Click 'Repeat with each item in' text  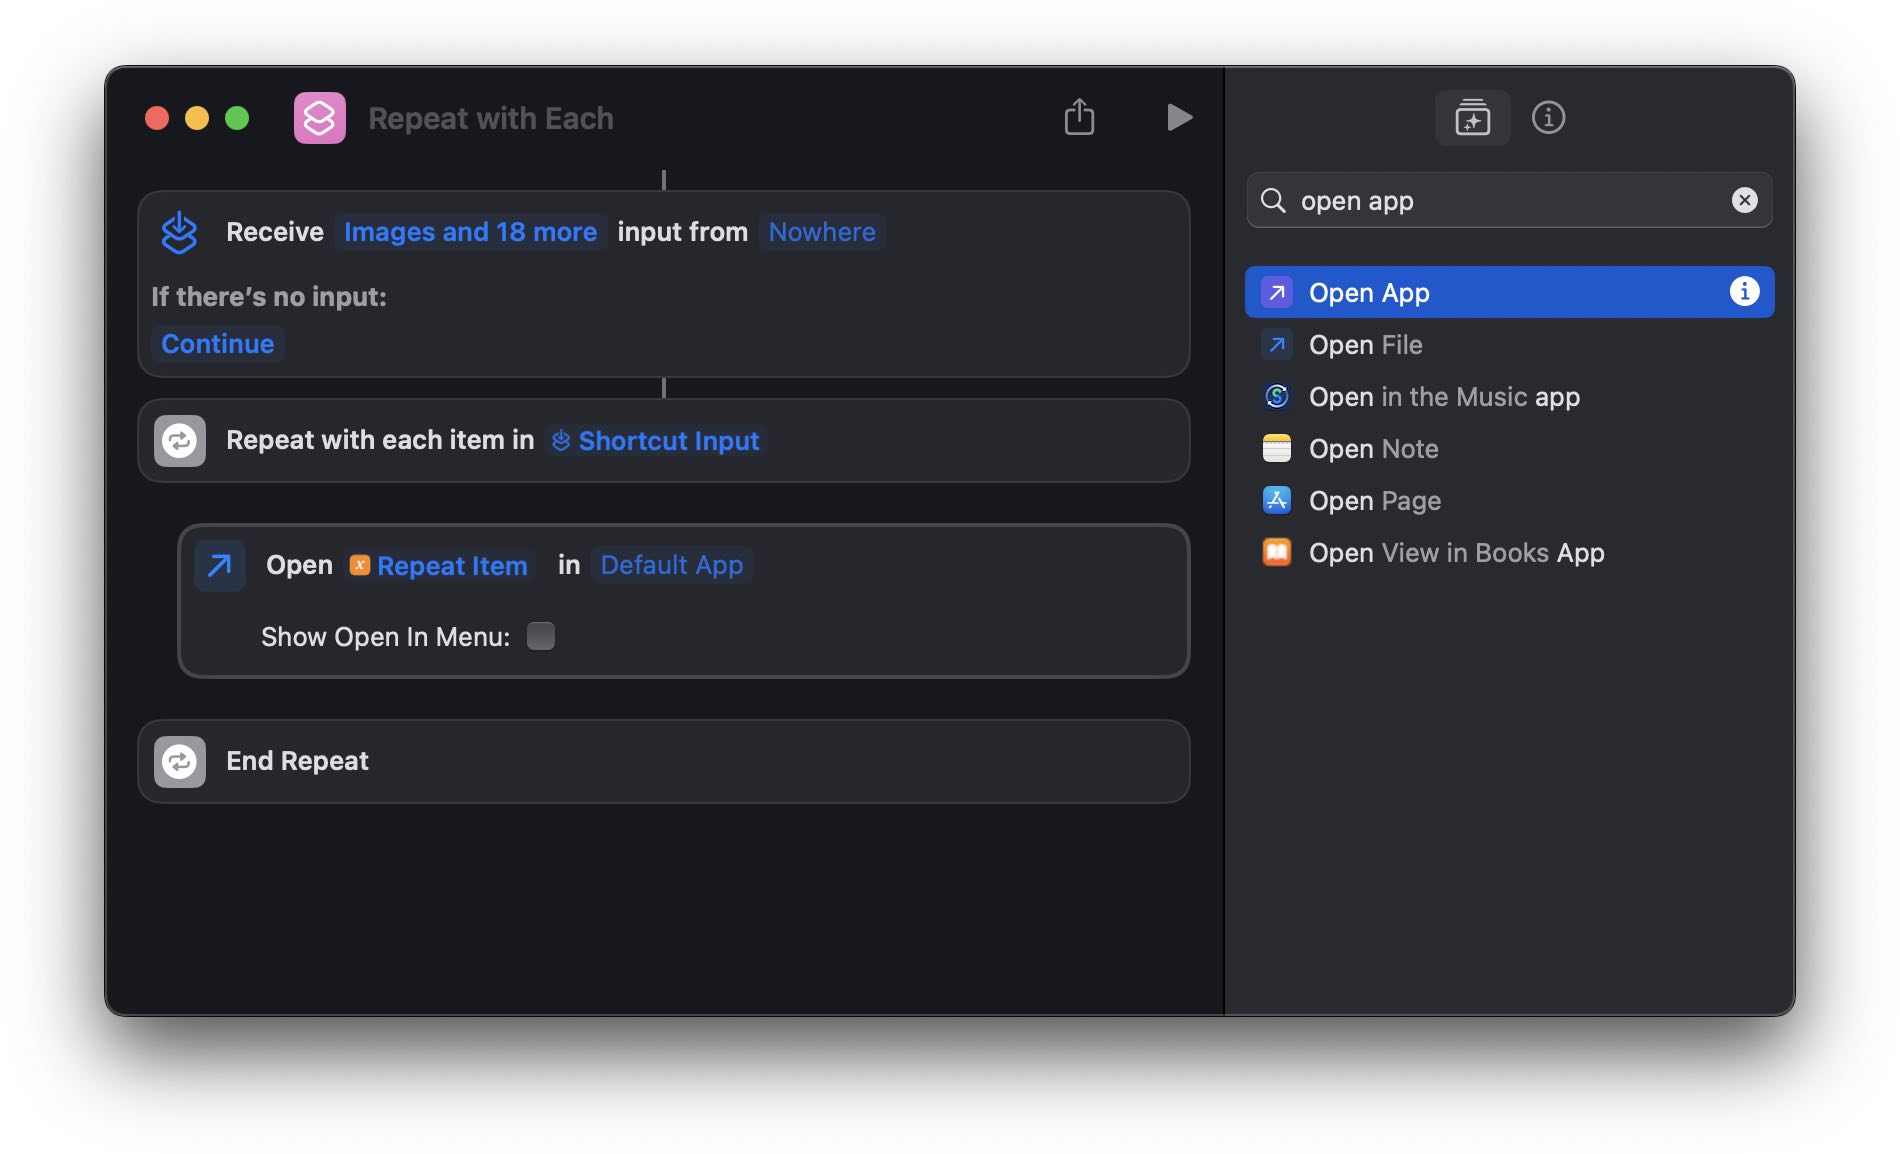point(380,440)
